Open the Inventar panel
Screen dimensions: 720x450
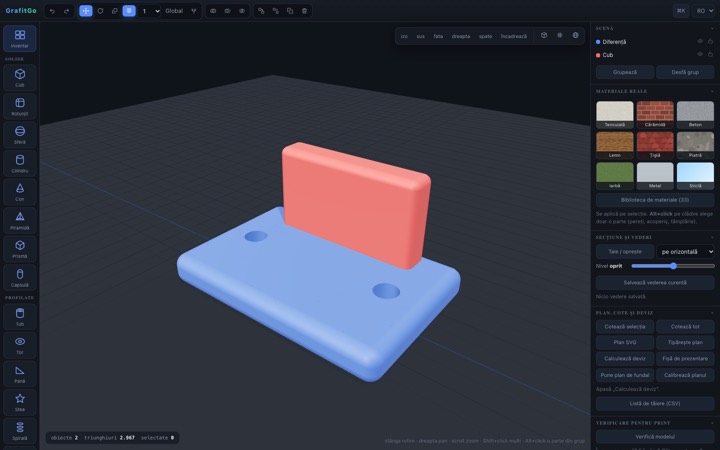20,39
